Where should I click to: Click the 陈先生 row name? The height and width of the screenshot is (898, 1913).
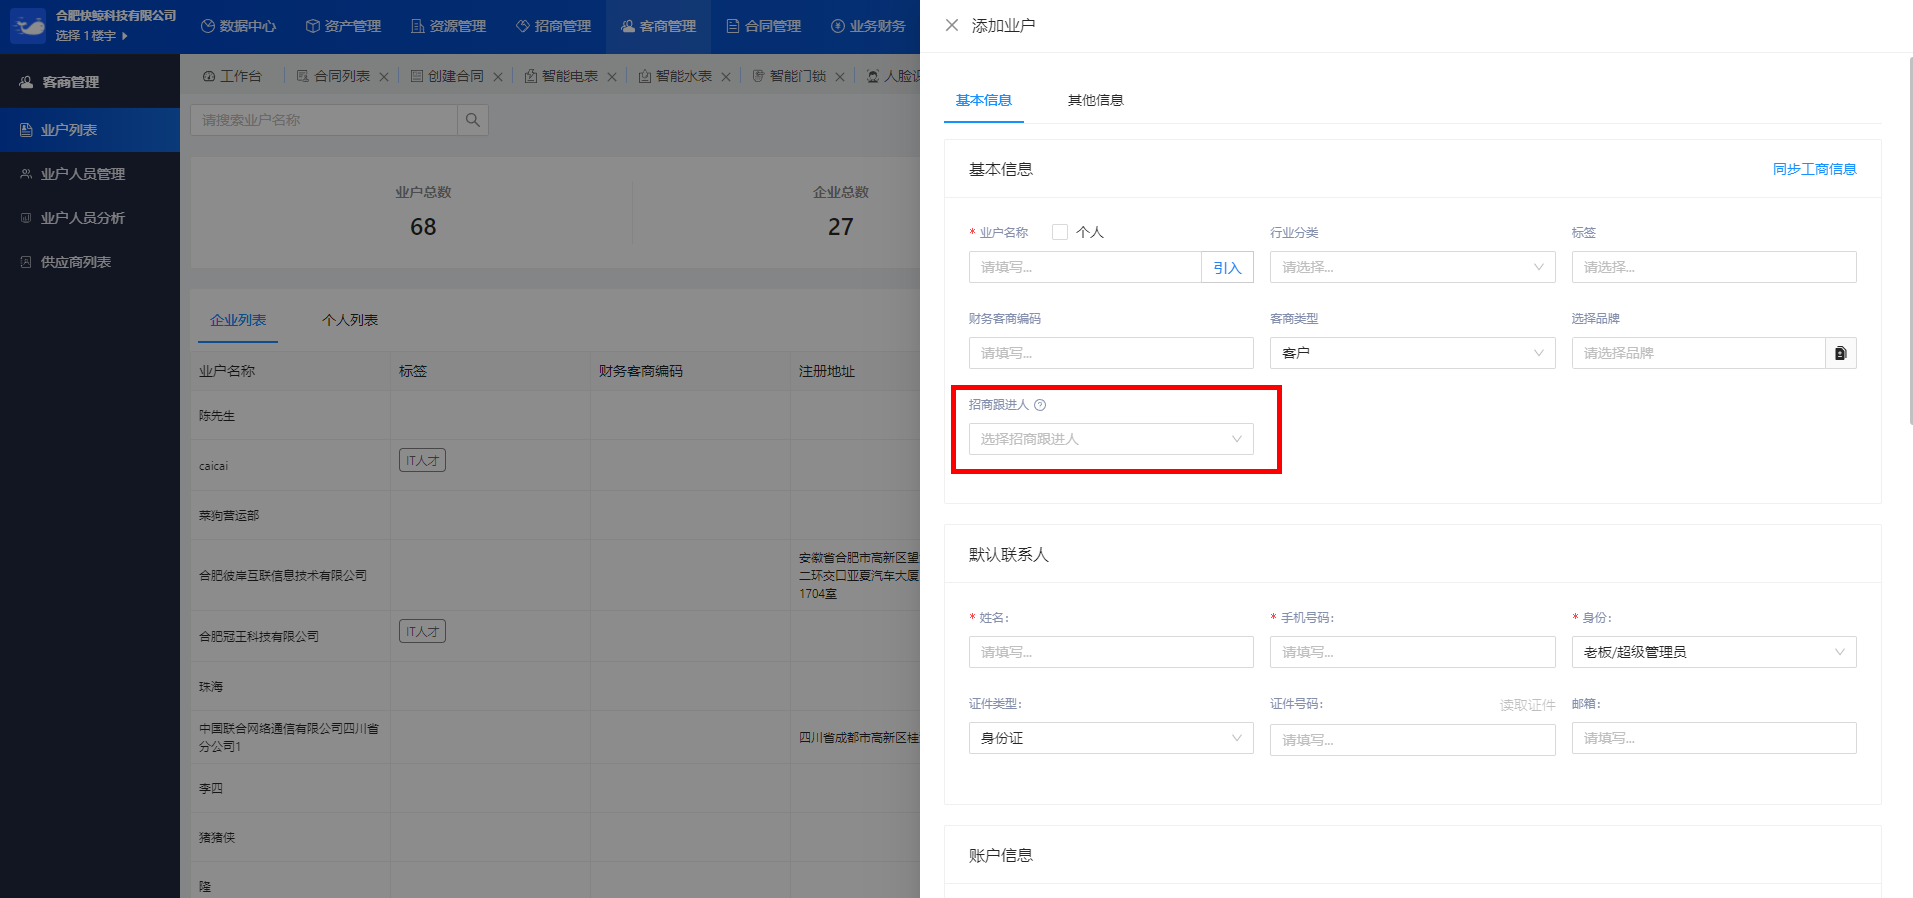217,416
